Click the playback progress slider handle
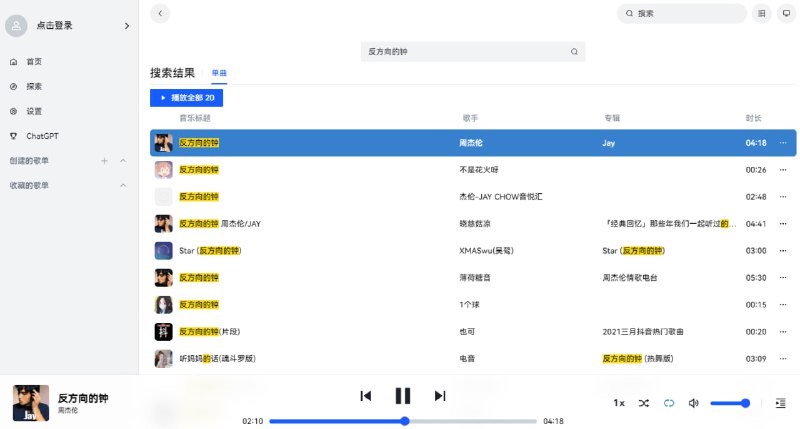The width and height of the screenshot is (800, 429). 405,421
